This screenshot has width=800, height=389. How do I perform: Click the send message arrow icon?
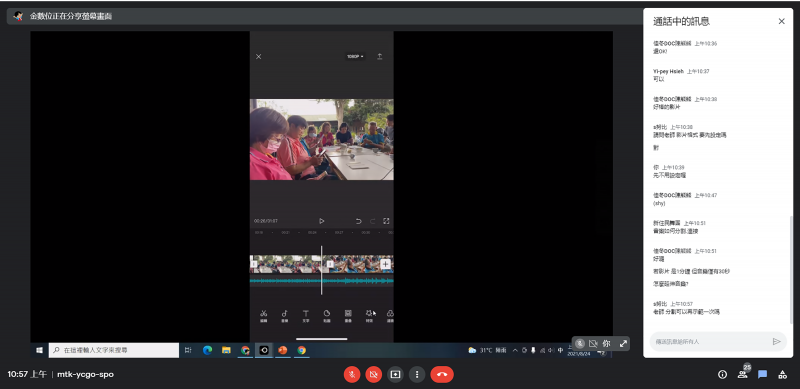click(777, 342)
